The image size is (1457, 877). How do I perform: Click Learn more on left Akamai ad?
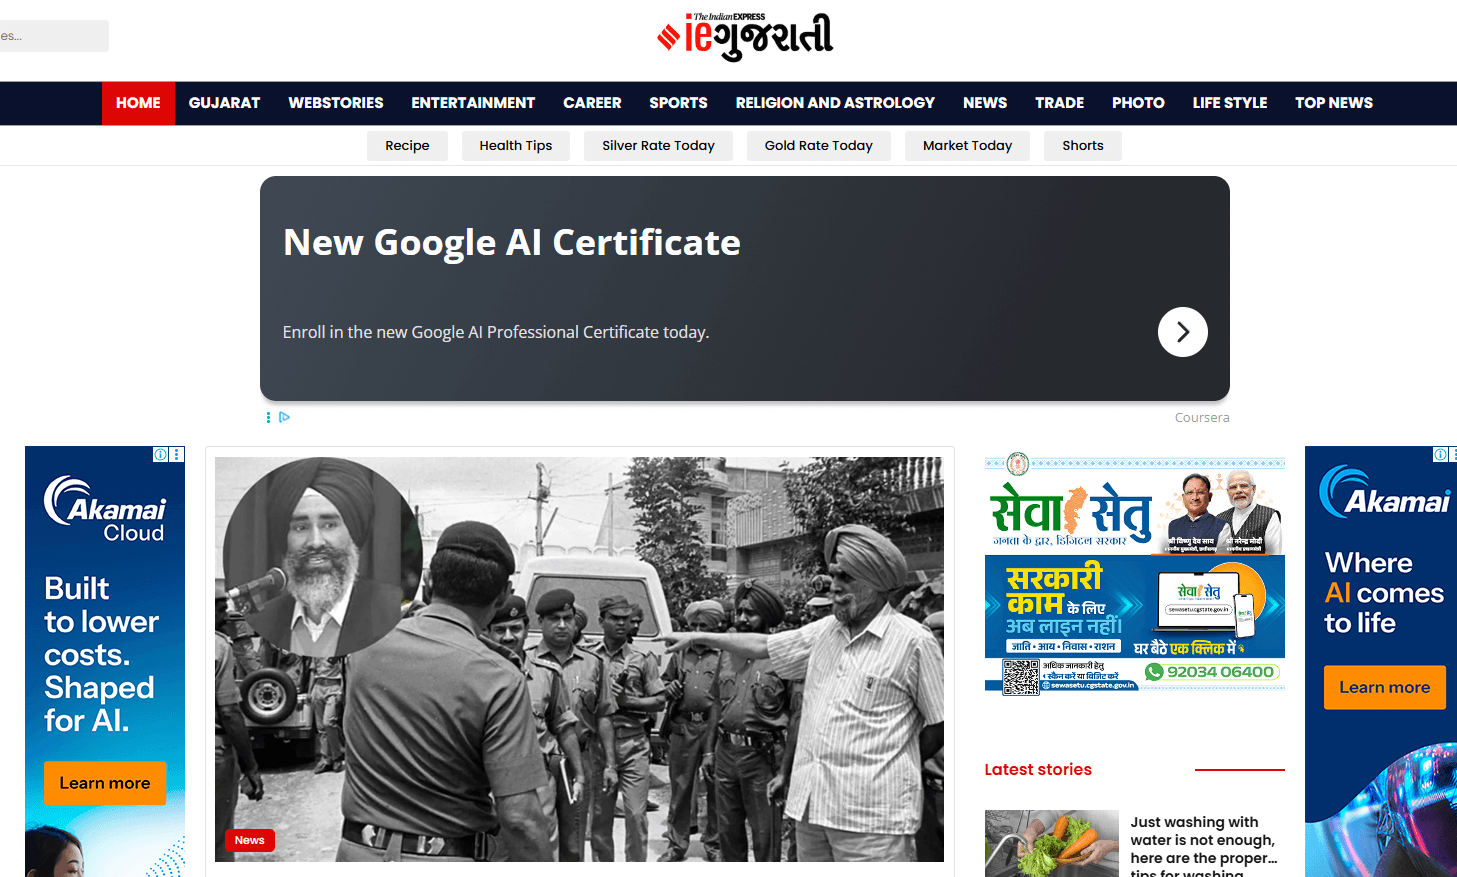click(x=105, y=783)
